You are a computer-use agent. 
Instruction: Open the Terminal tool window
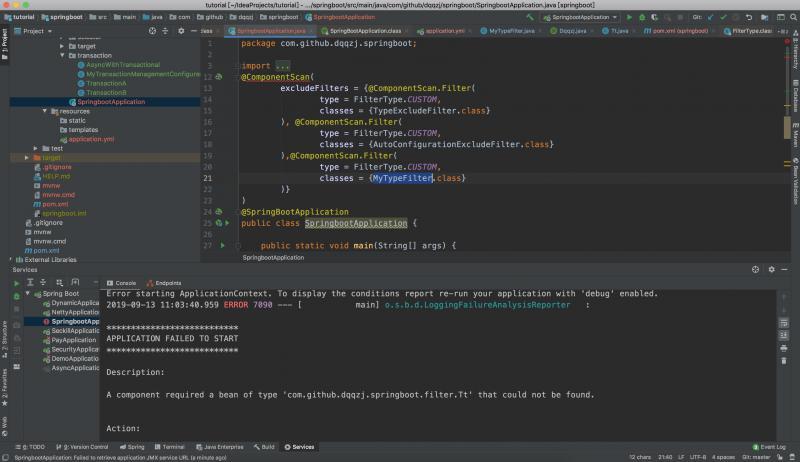pyautogui.click(x=169, y=447)
